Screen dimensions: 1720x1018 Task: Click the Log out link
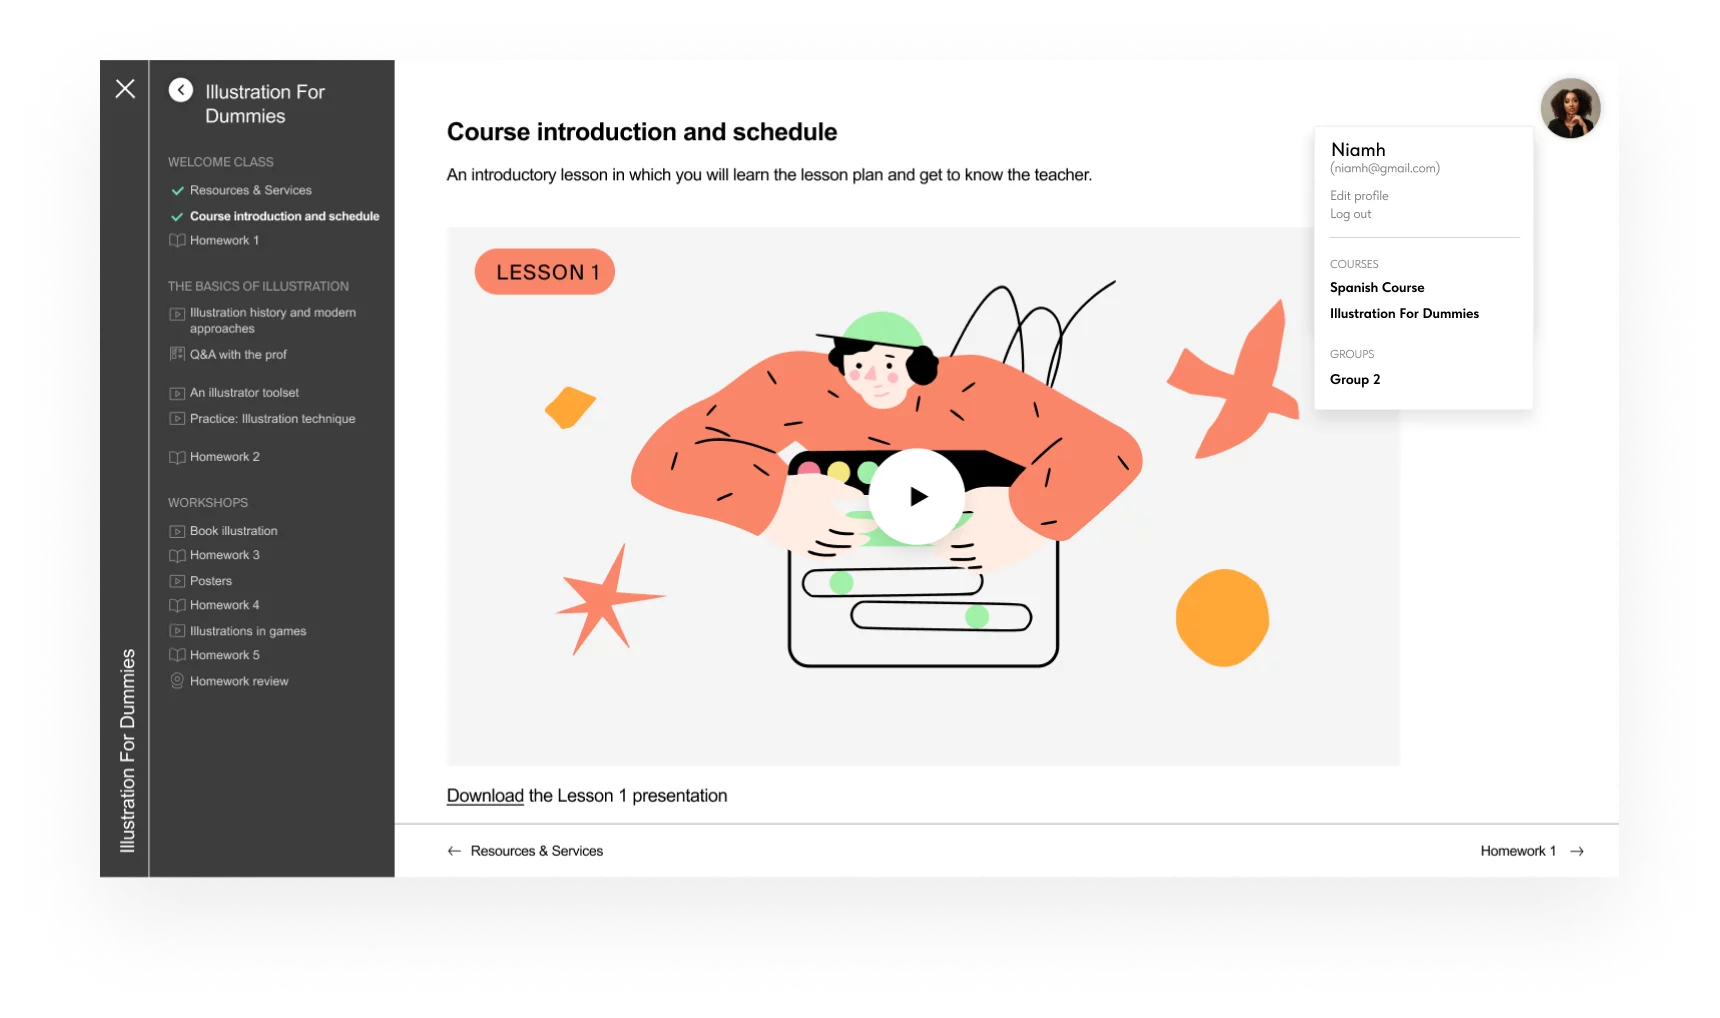[x=1350, y=214]
